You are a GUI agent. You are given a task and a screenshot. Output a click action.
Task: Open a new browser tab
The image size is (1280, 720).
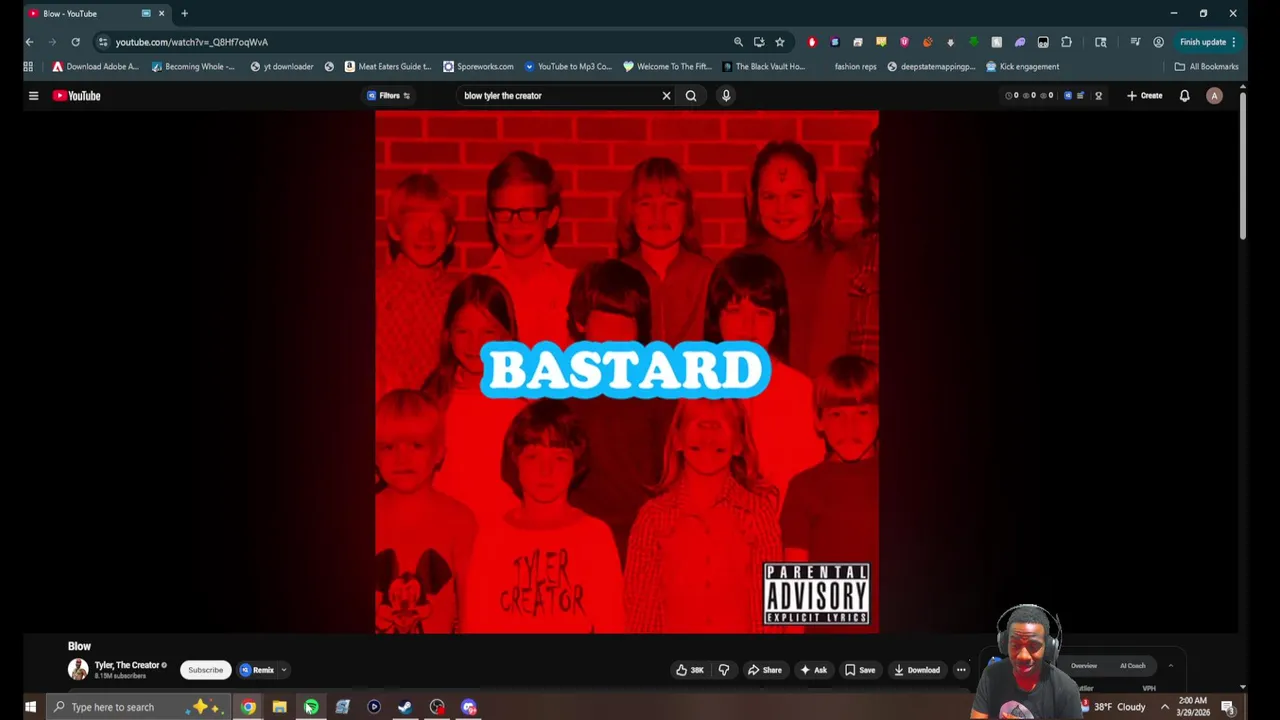(x=184, y=13)
